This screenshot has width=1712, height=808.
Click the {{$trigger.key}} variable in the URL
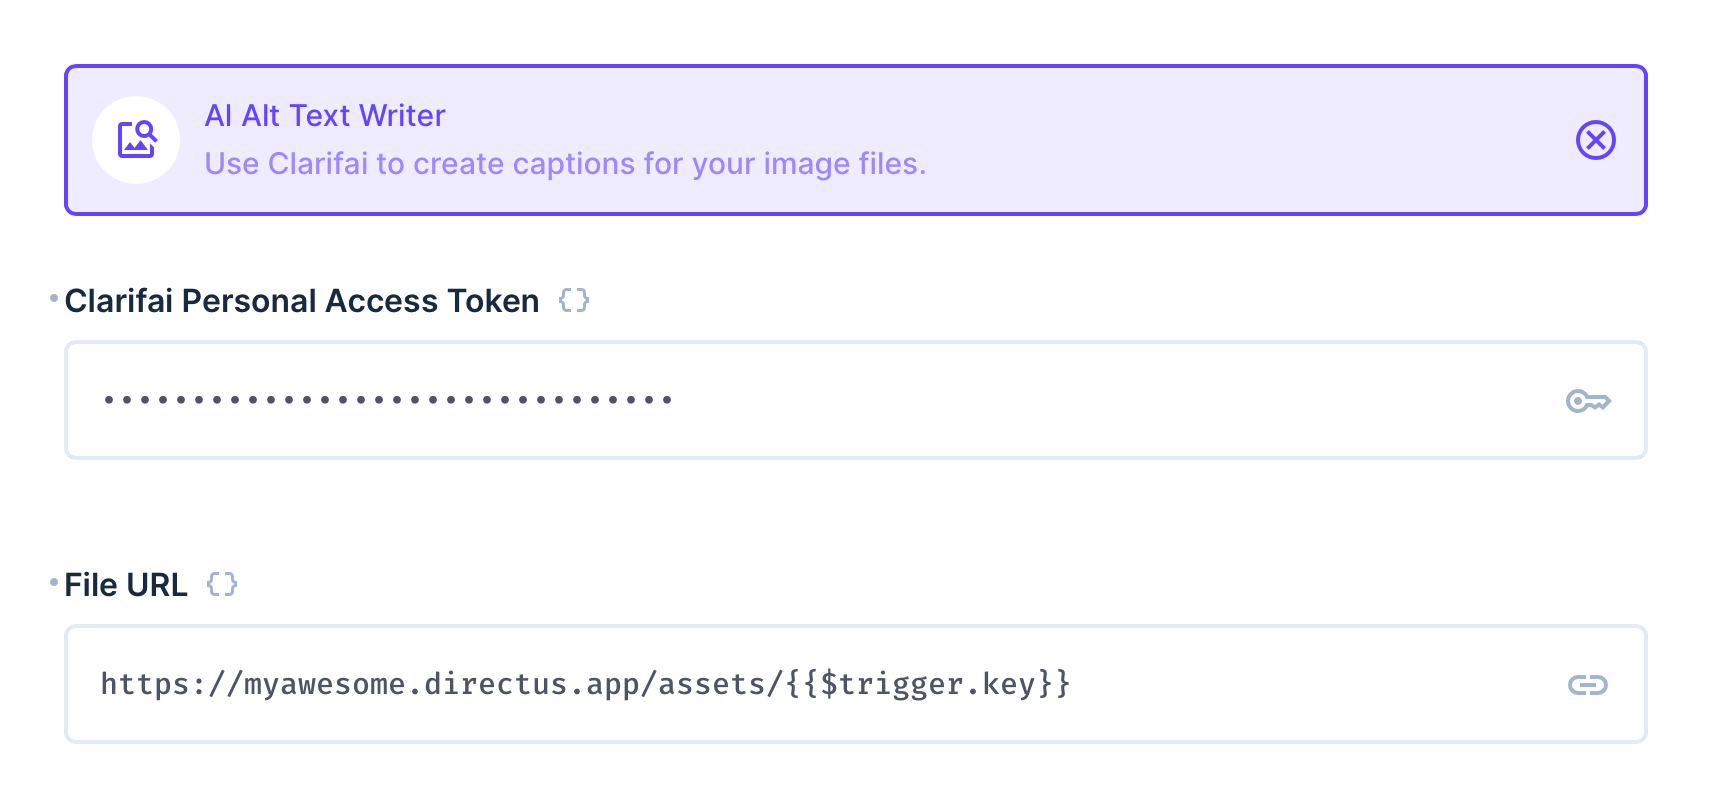coord(928,684)
